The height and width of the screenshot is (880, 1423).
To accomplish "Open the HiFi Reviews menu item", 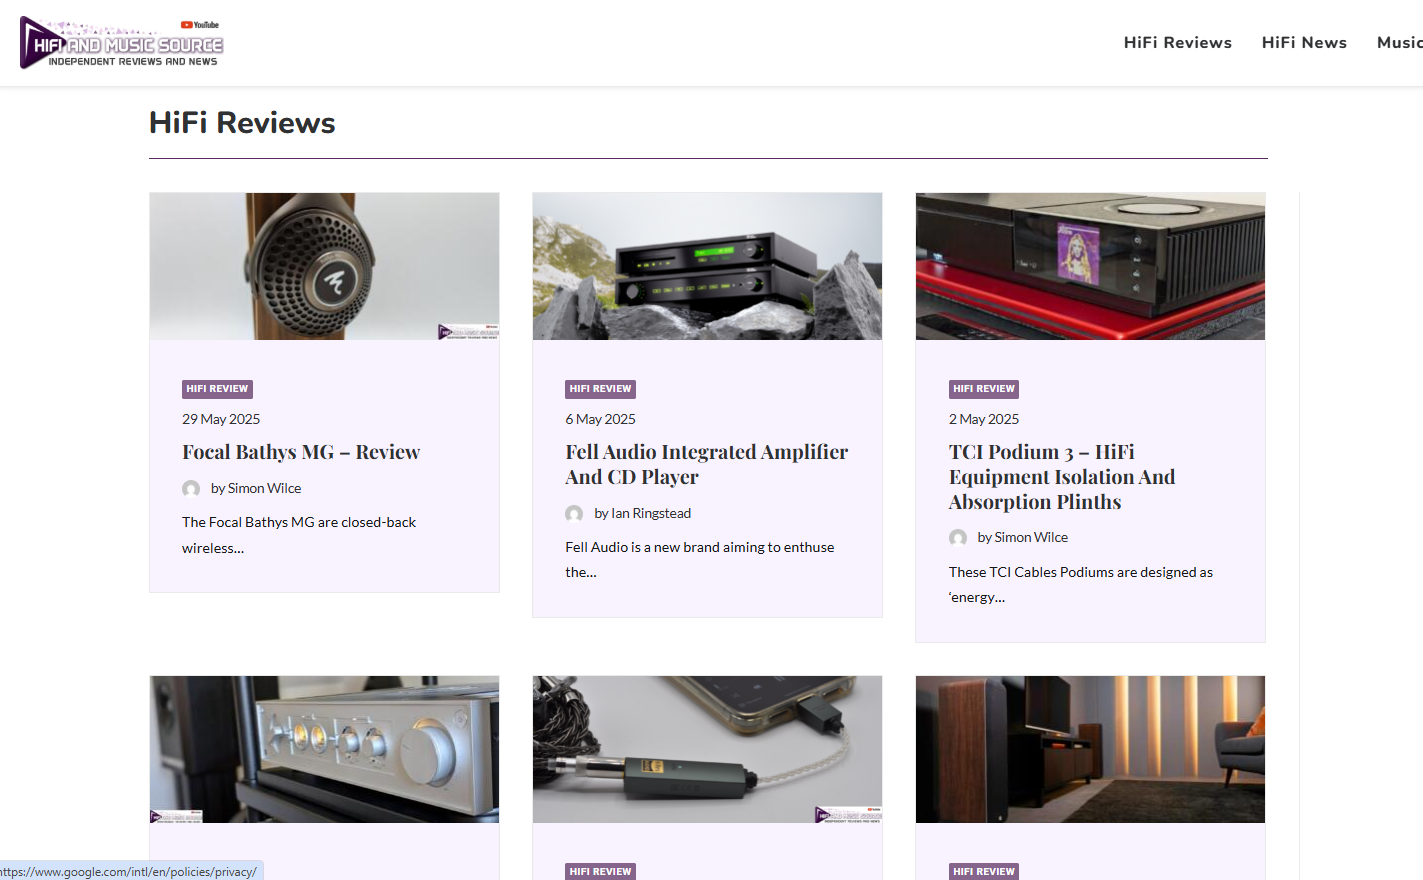I will [x=1177, y=43].
